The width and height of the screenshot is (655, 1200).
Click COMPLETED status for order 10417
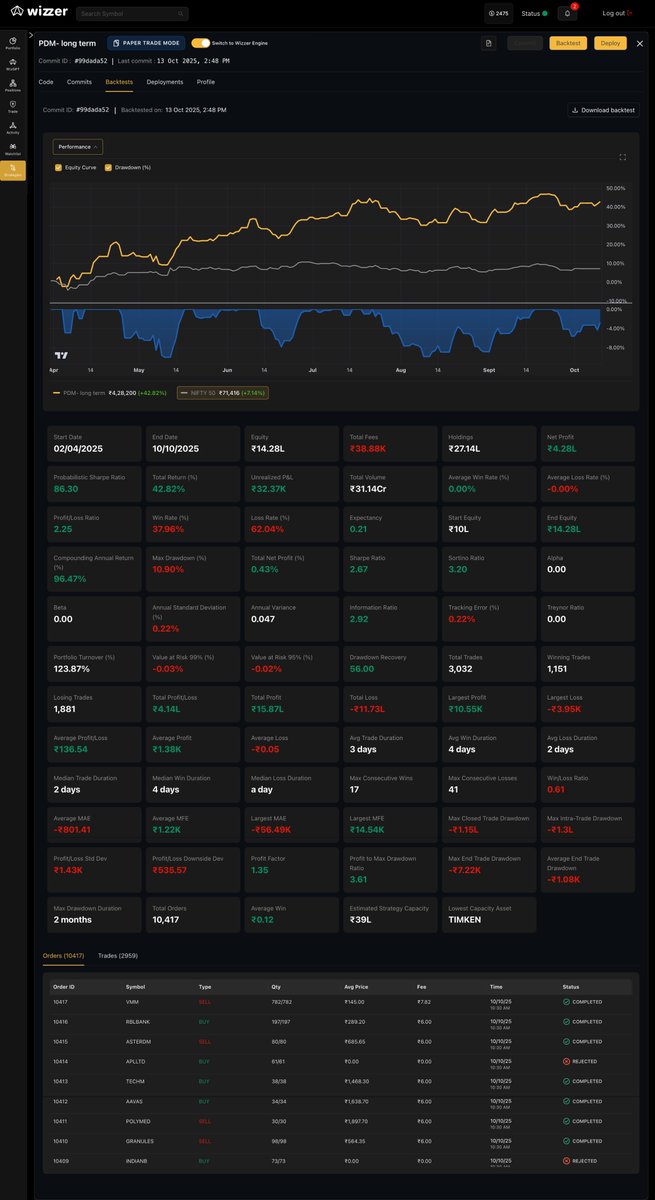pyautogui.click(x=582, y=1002)
